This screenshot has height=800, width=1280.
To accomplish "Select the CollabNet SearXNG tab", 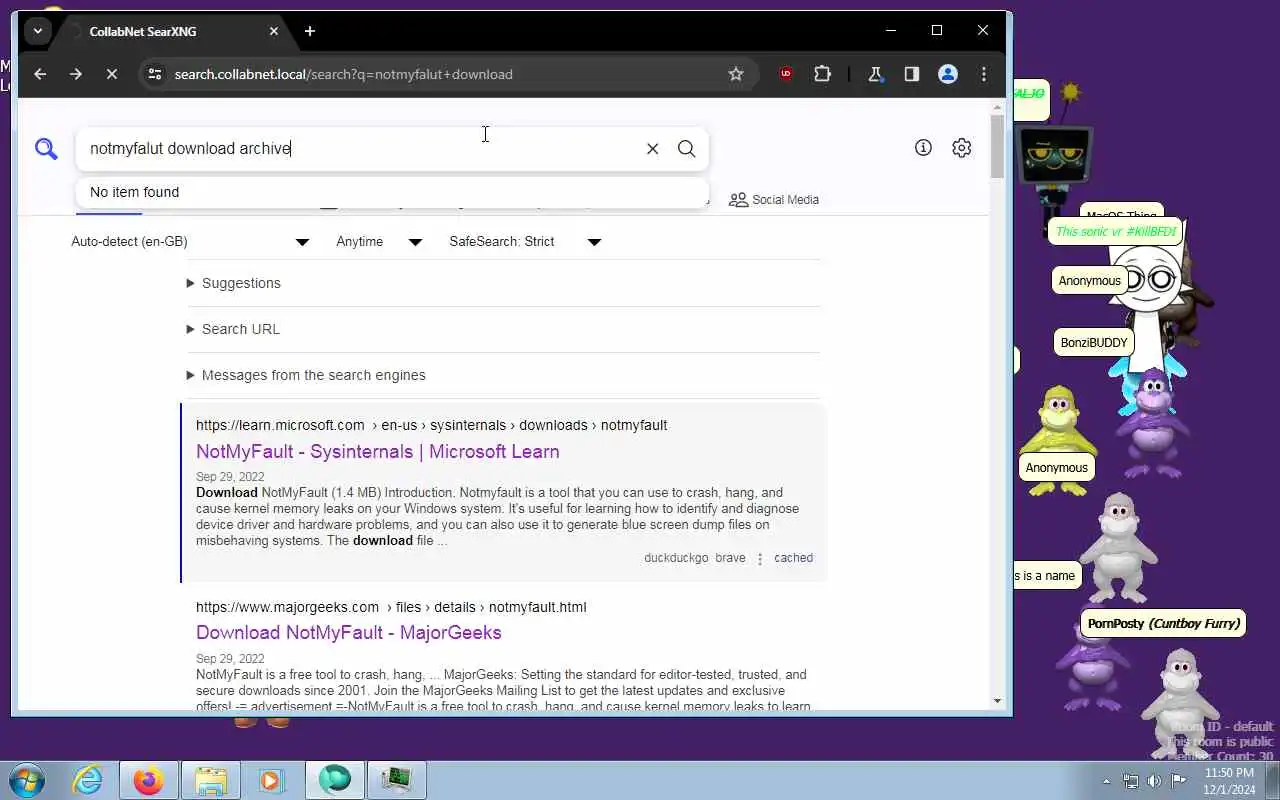I will pyautogui.click(x=170, y=31).
